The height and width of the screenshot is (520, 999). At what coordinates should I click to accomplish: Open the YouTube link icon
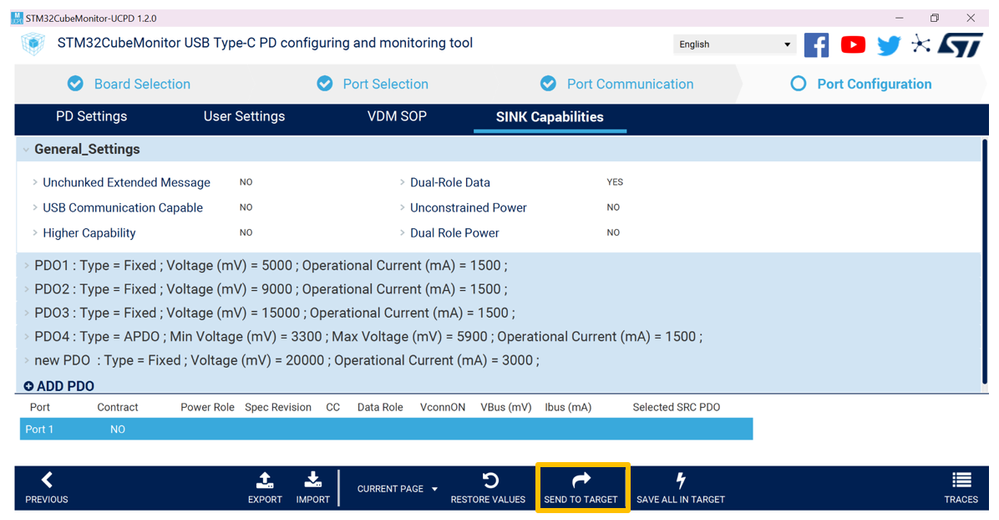click(853, 44)
